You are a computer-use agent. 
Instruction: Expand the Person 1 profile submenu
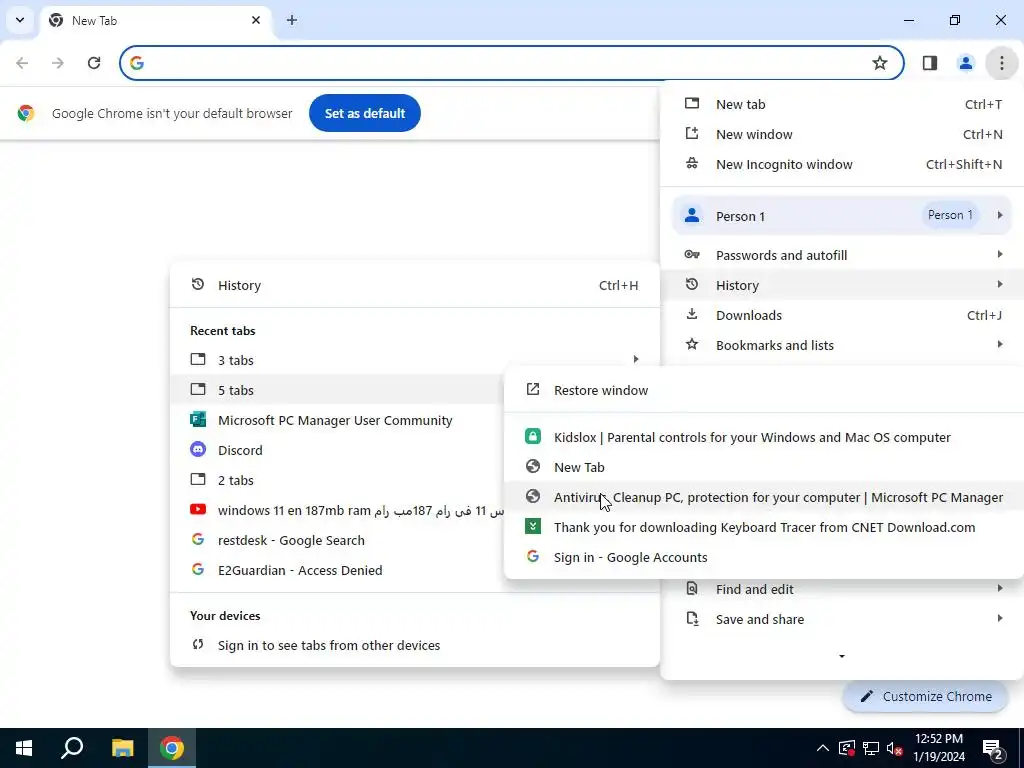click(x=842, y=216)
